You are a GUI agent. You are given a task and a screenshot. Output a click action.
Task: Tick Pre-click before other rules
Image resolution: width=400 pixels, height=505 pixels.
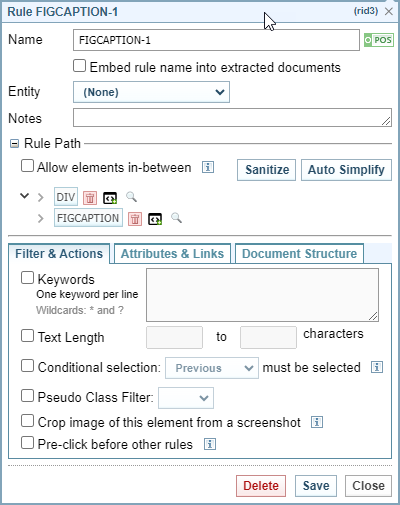(x=27, y=443)
